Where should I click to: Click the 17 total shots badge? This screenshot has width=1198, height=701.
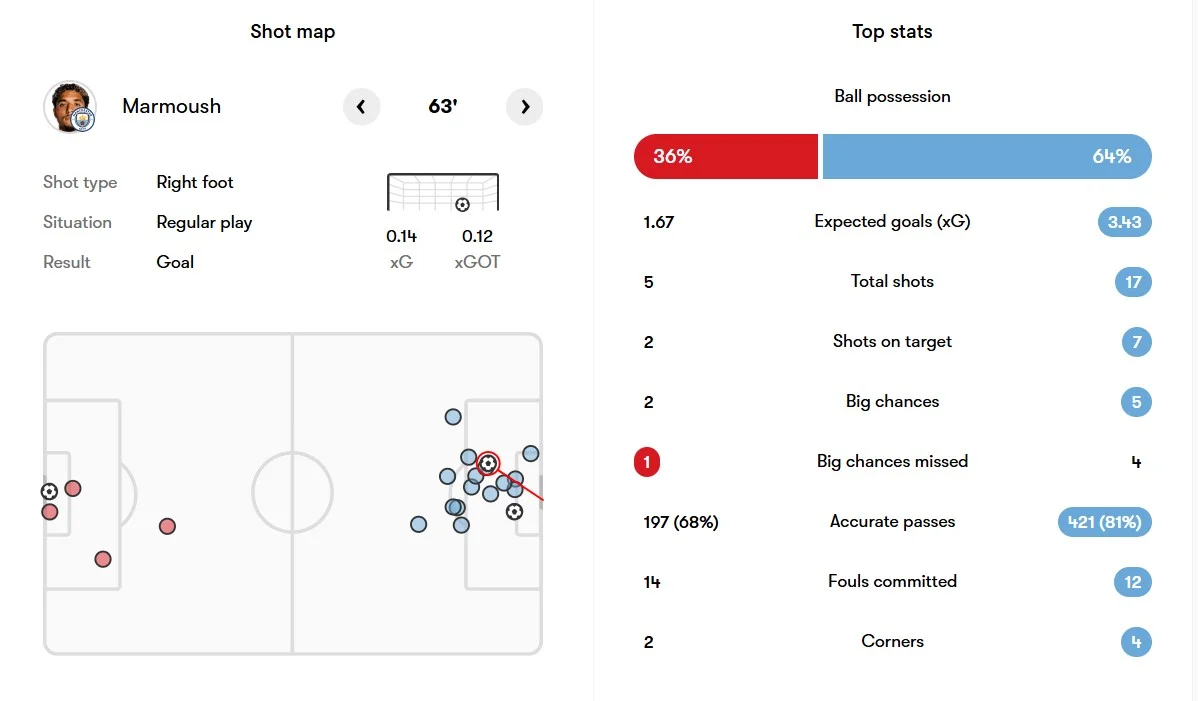point(1133,282)
